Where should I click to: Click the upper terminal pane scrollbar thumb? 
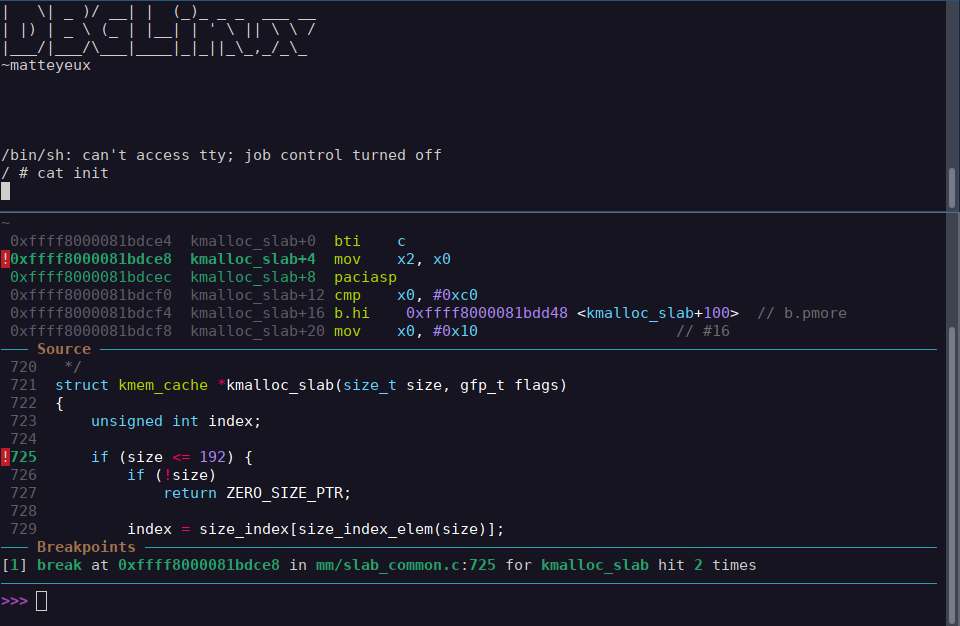[951, 186]
